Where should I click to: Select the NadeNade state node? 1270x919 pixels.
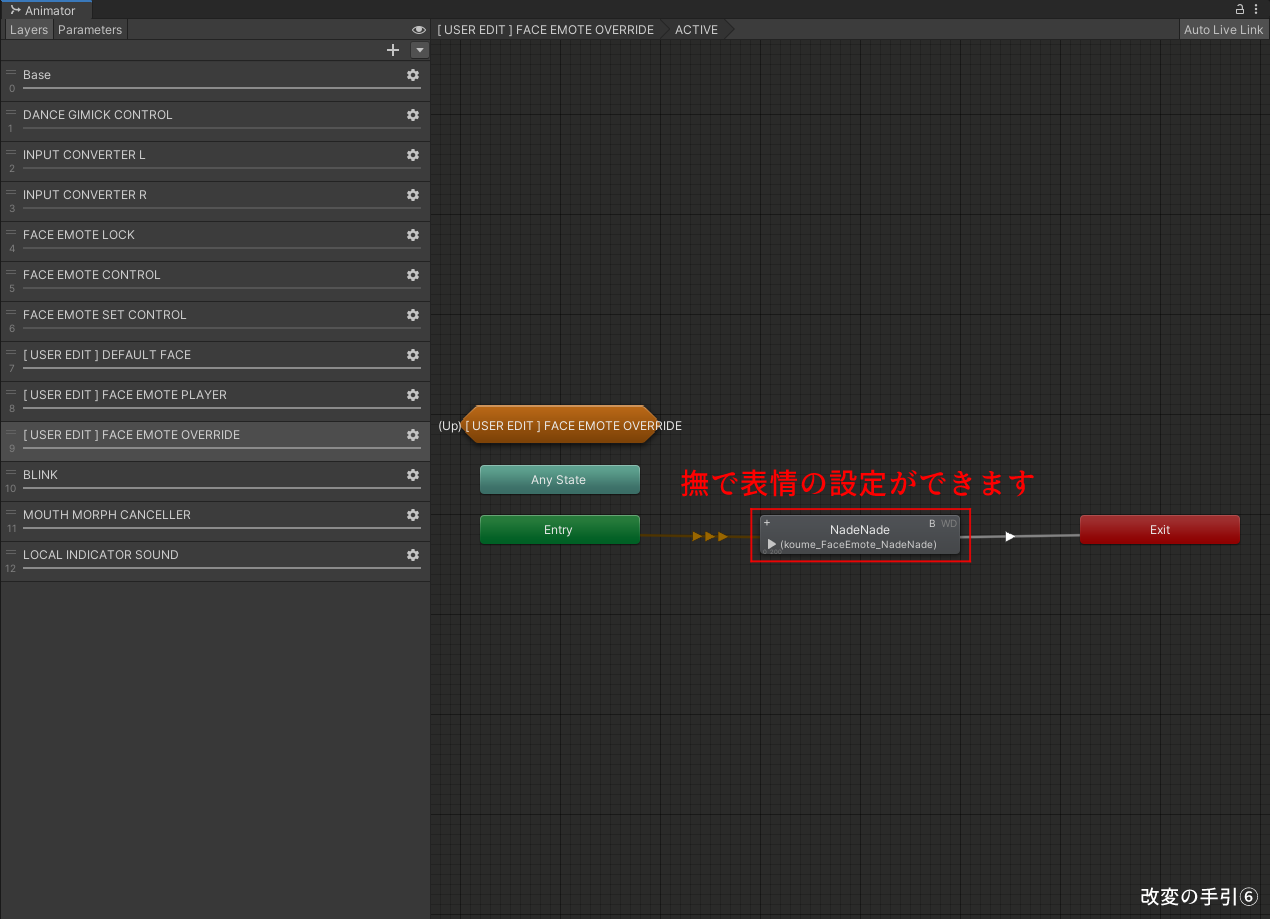coord(859,530)
